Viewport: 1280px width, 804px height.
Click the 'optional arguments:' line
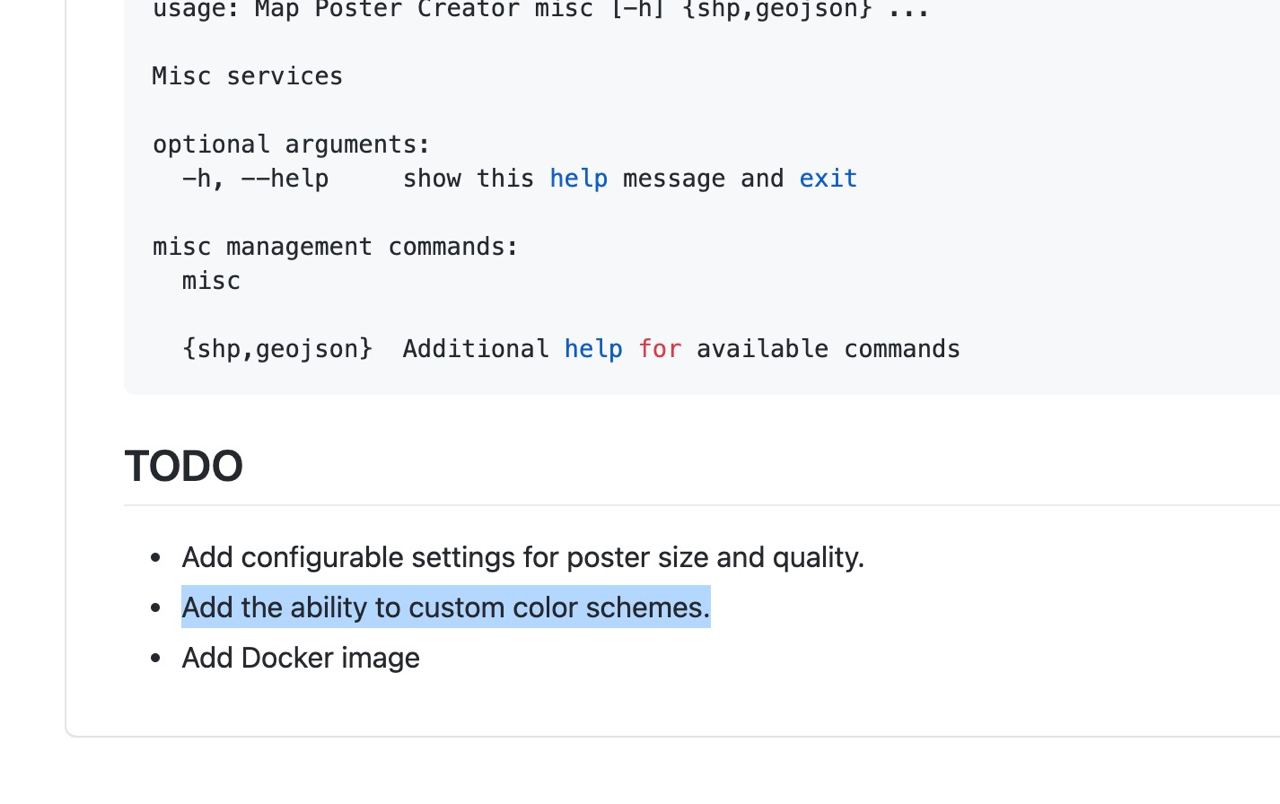click(x=291, y=145)
